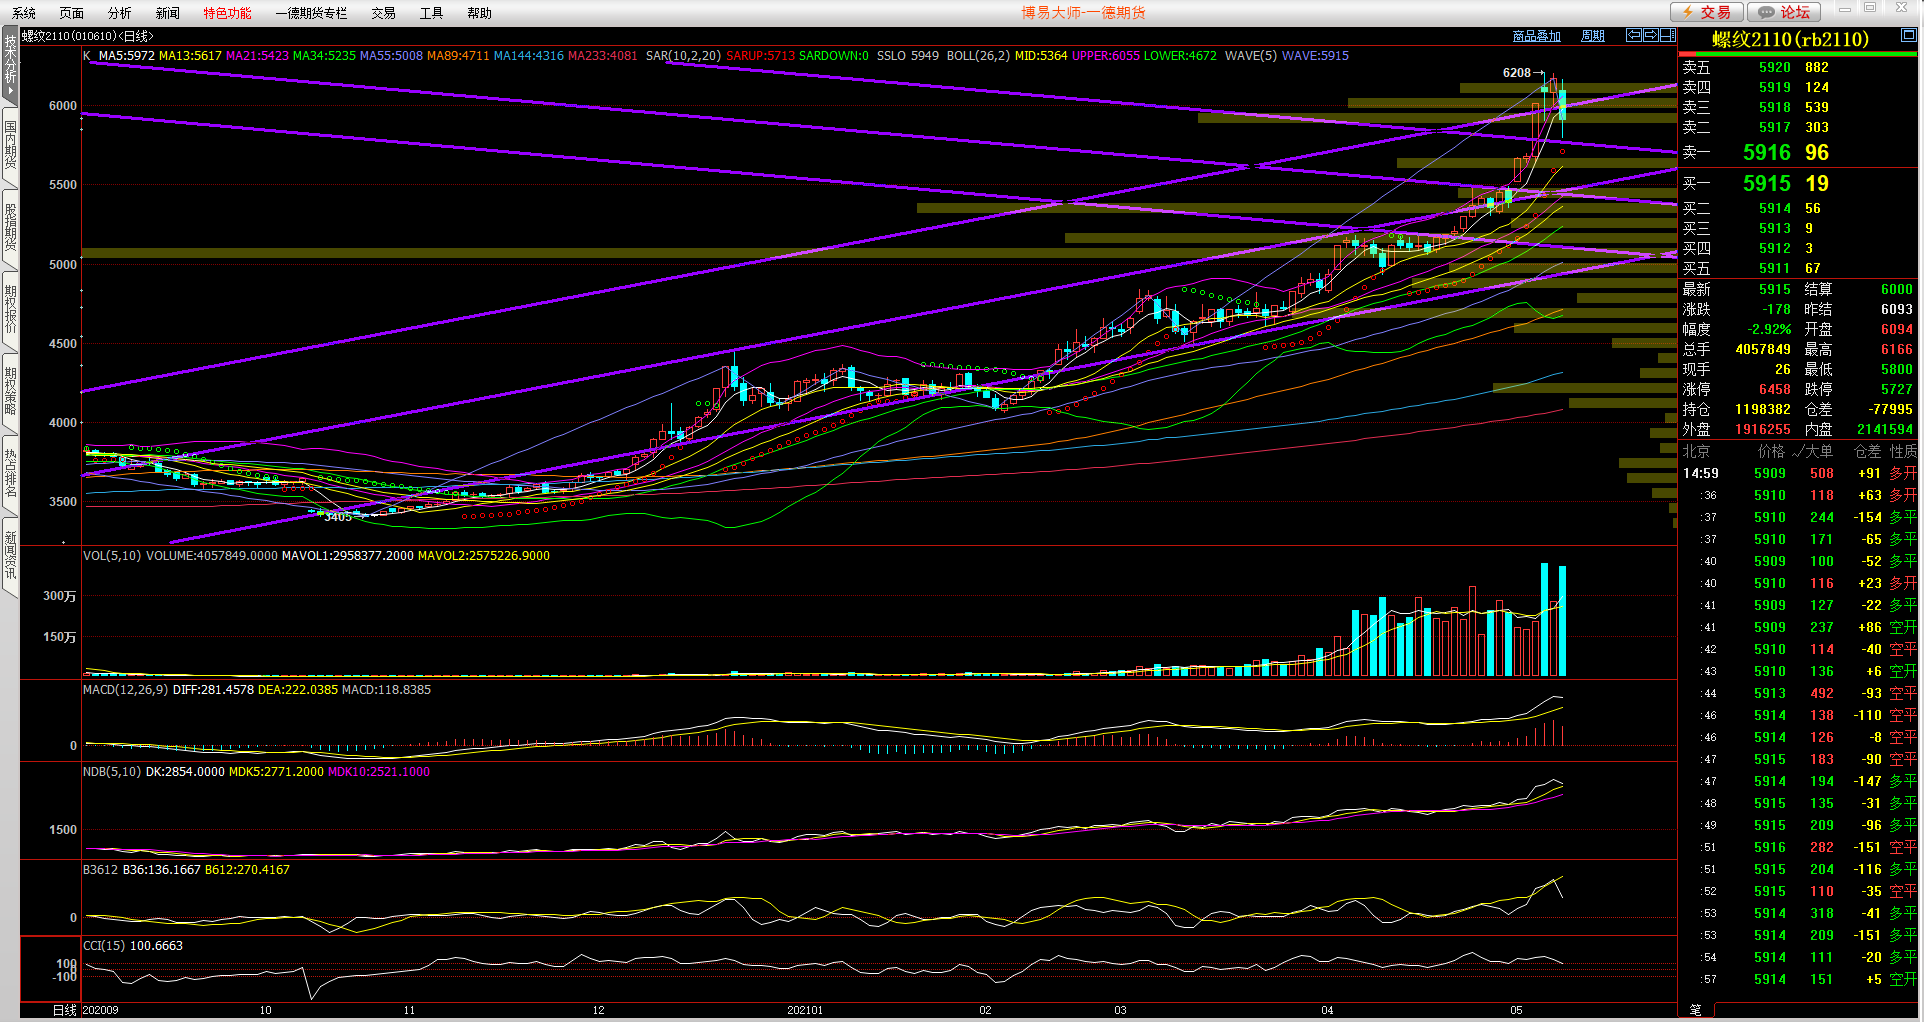This screenshot has width=1924, height=1022.
Task: Click the 卖一 ask price 5916
Action: (x=1766, y=153)
